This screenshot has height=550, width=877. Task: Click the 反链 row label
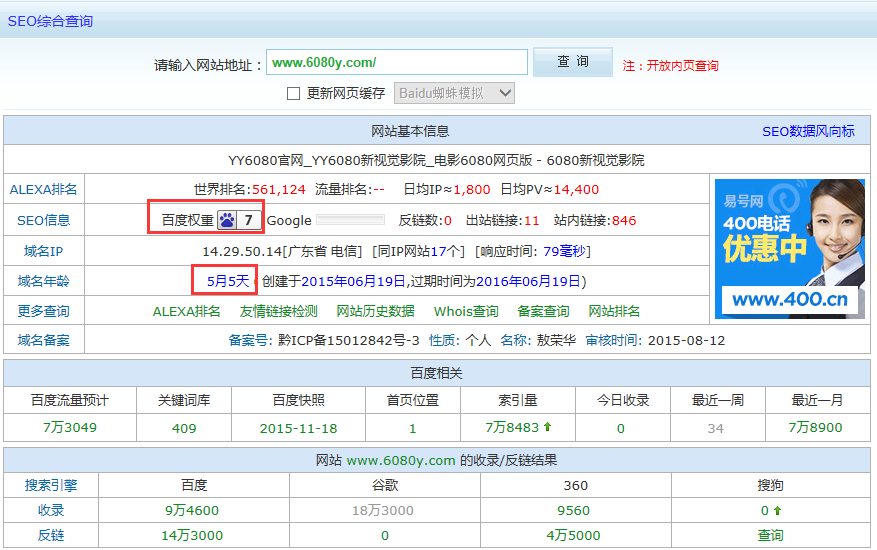point(51,535)
